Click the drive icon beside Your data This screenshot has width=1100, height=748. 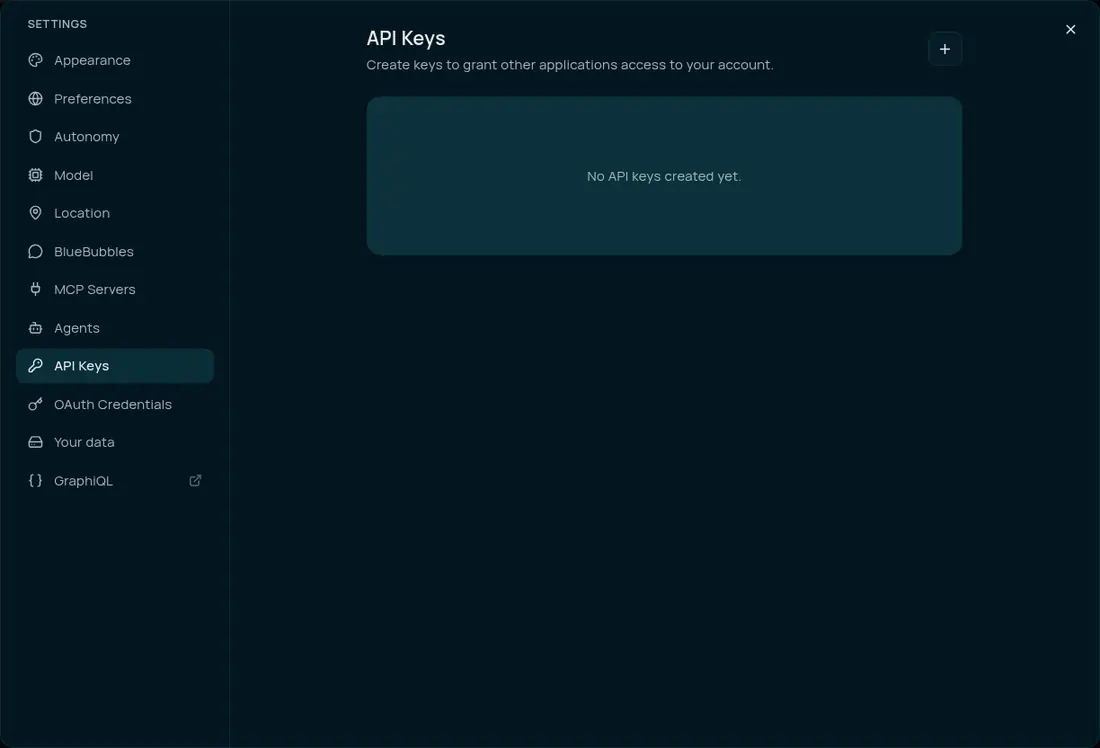pos(35,443)
